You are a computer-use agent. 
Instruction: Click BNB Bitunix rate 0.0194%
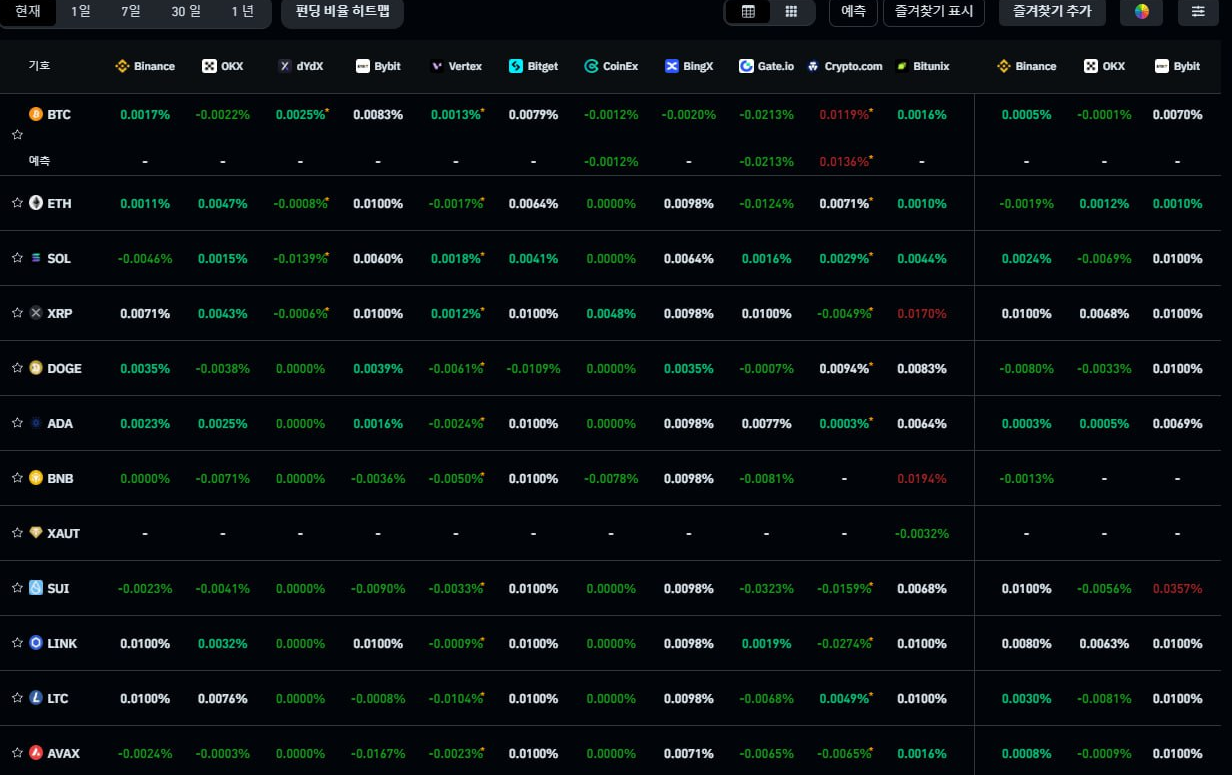pos(921,478)
